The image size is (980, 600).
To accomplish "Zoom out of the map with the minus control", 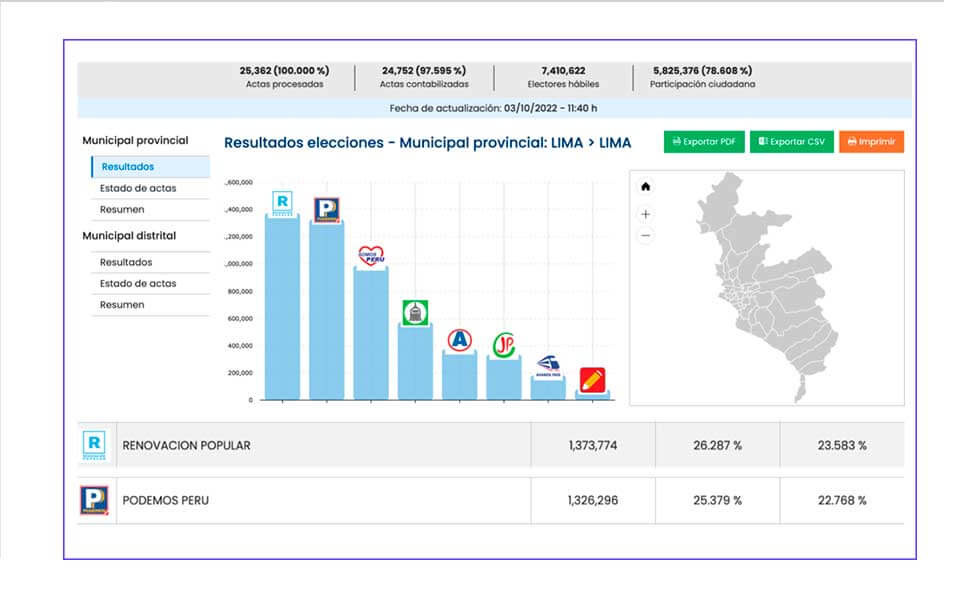I will [647, 235].
